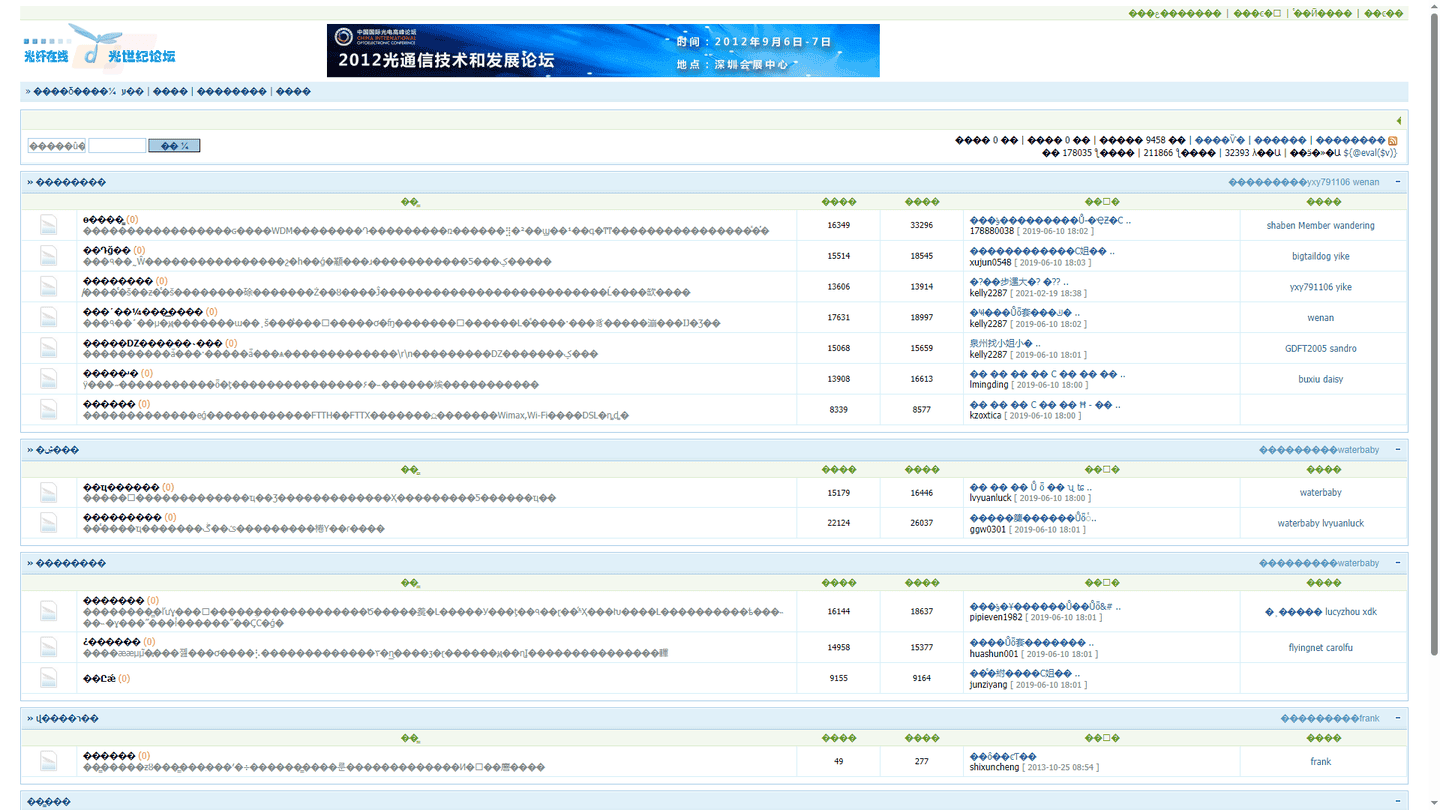Open moderator flyingnet's profile
This screenshot has width=1440, height=810.
pyautogui.click(x=1306, y=648)
